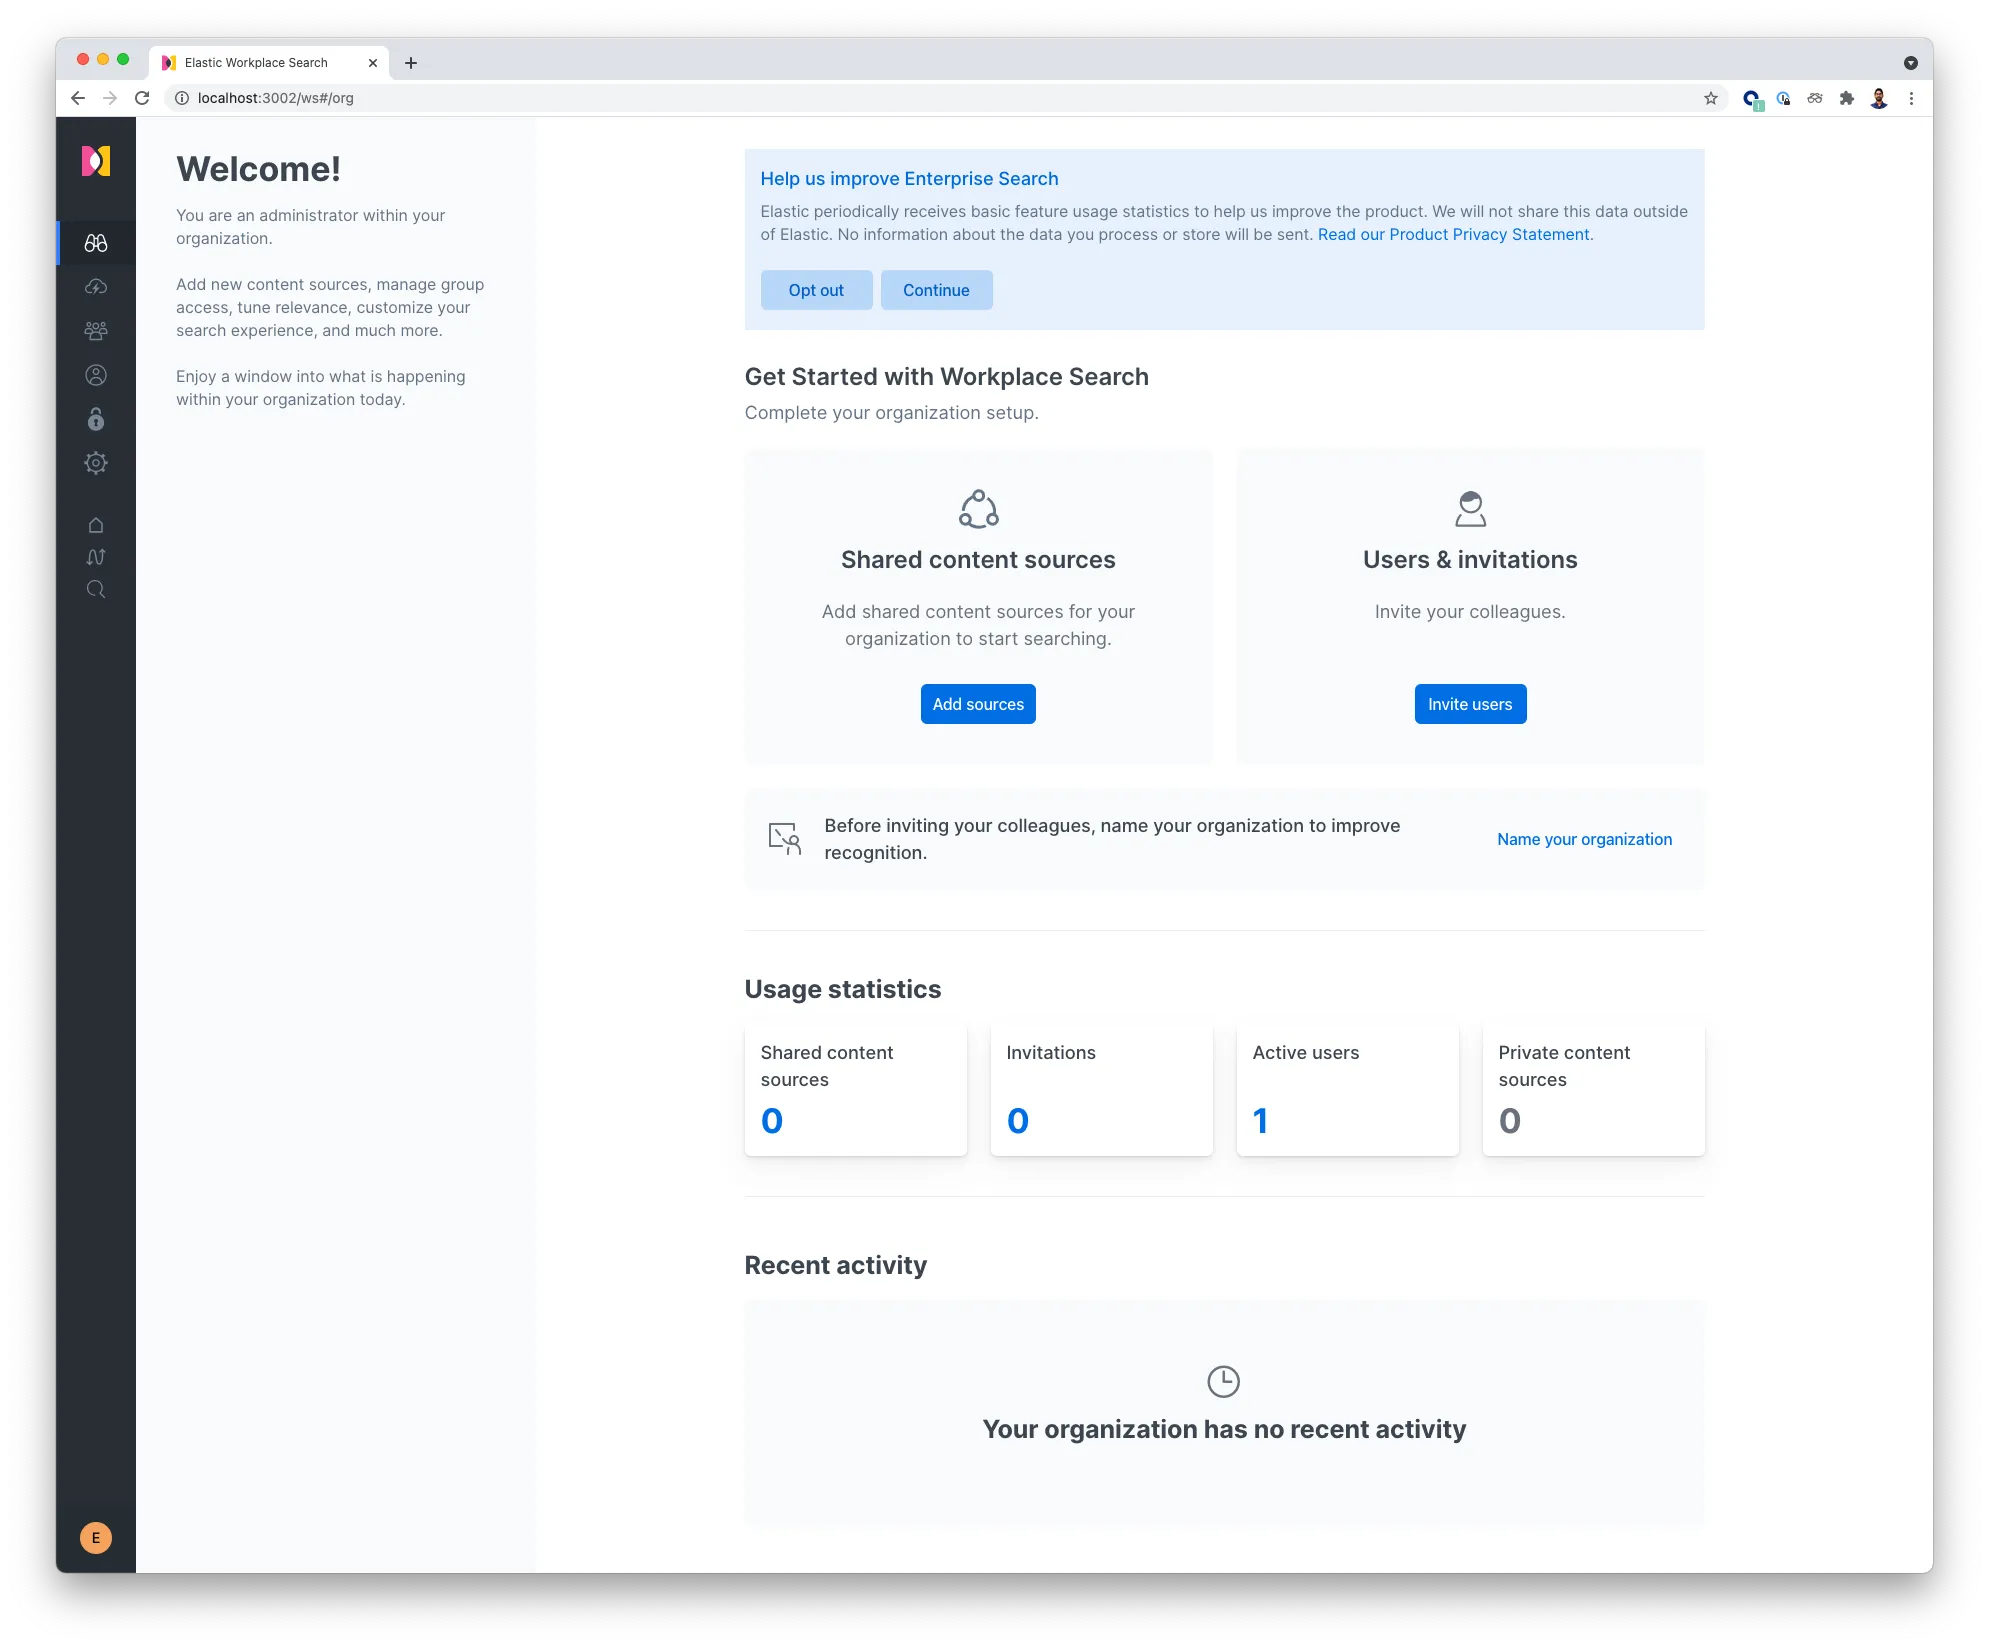Viewport: 1989px width, 1647px height.
Task: Reload the page with the refresh icon
Action: (142, 98)
